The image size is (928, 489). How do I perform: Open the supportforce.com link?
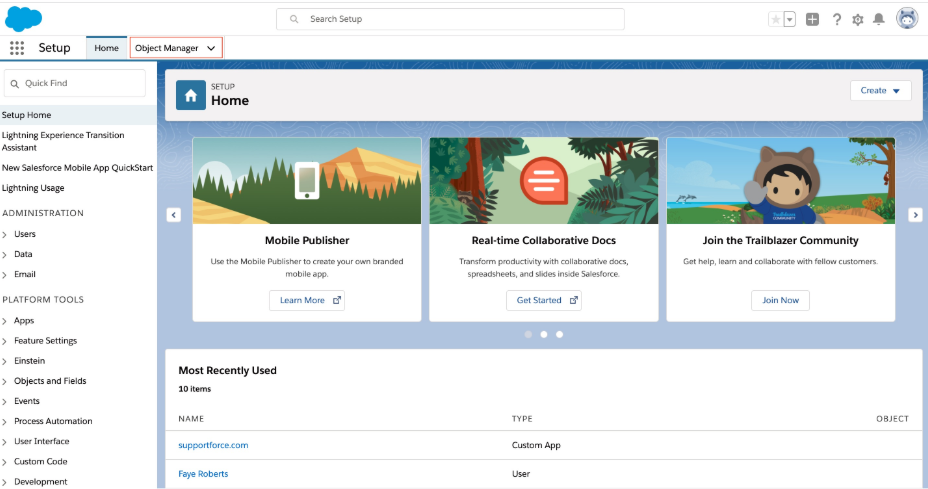click(x=213, y=445)
